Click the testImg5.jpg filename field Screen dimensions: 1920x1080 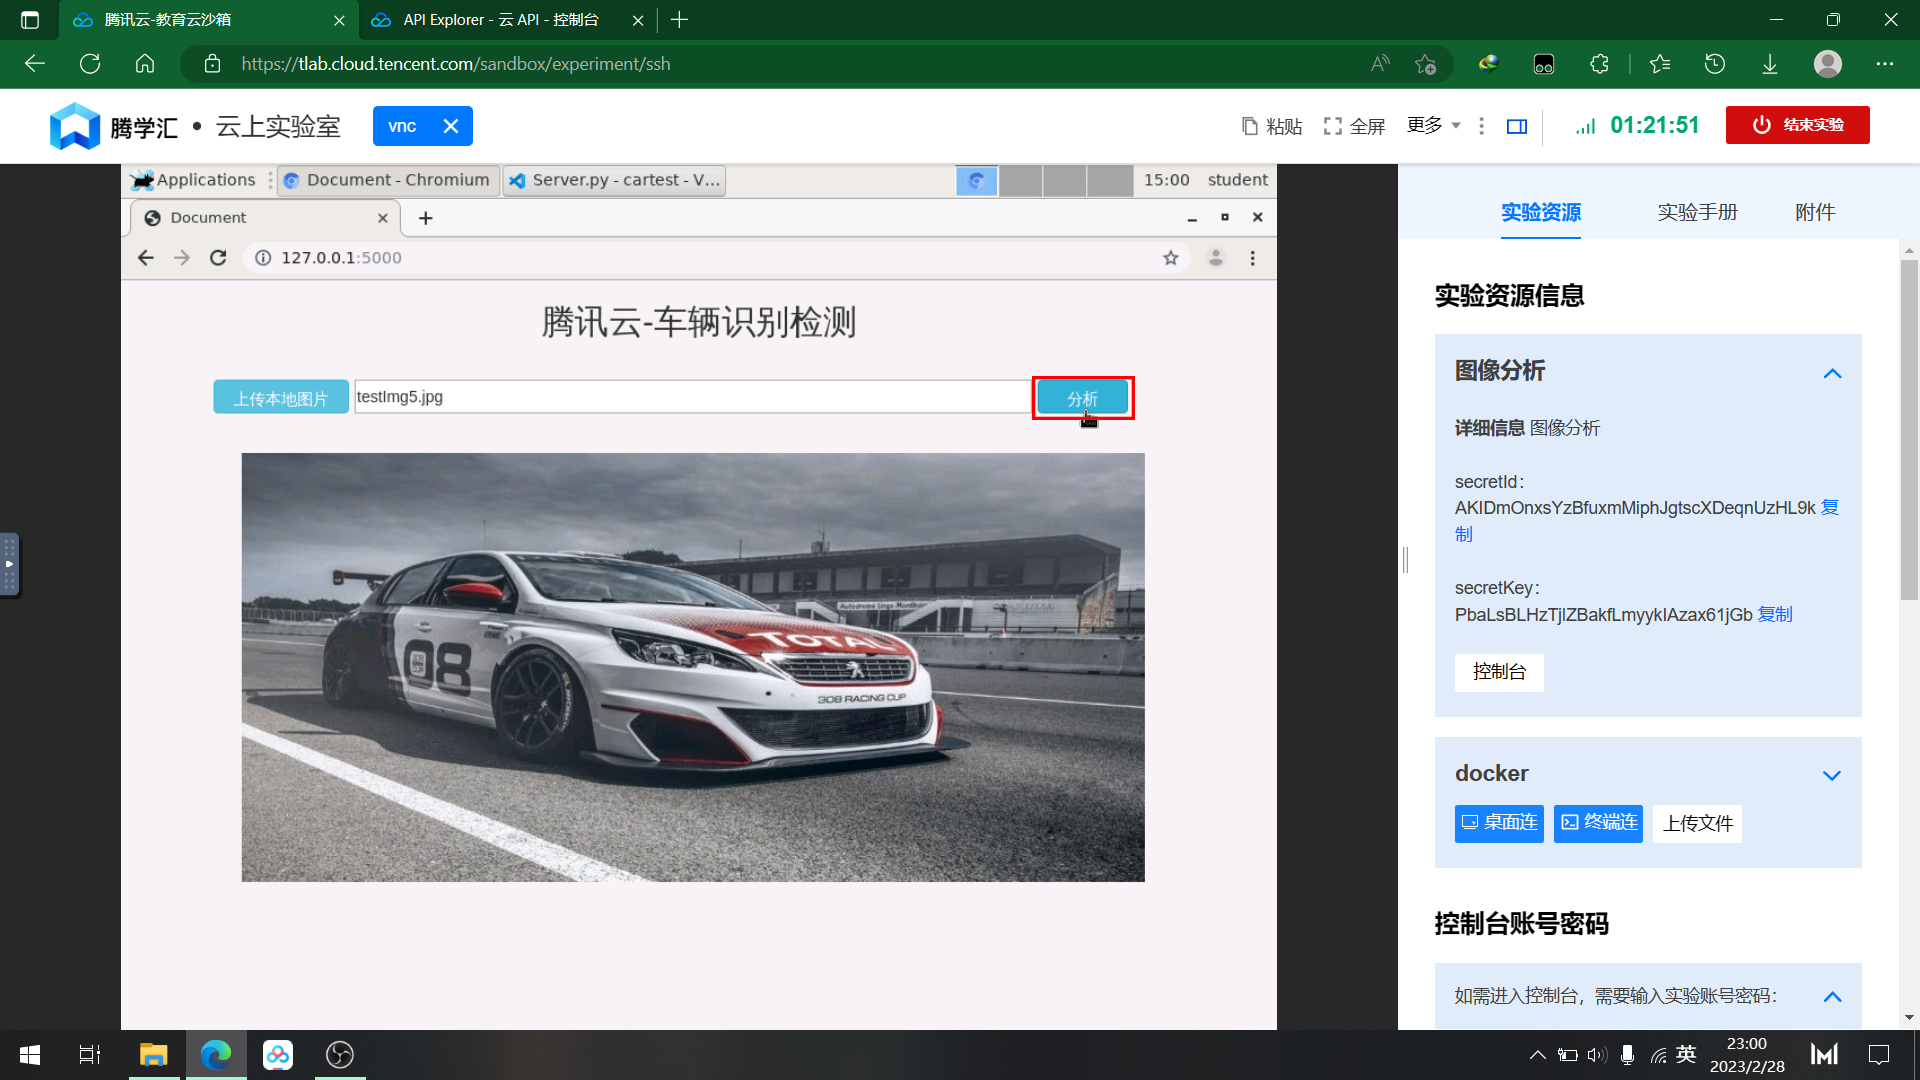coord(692,397)
